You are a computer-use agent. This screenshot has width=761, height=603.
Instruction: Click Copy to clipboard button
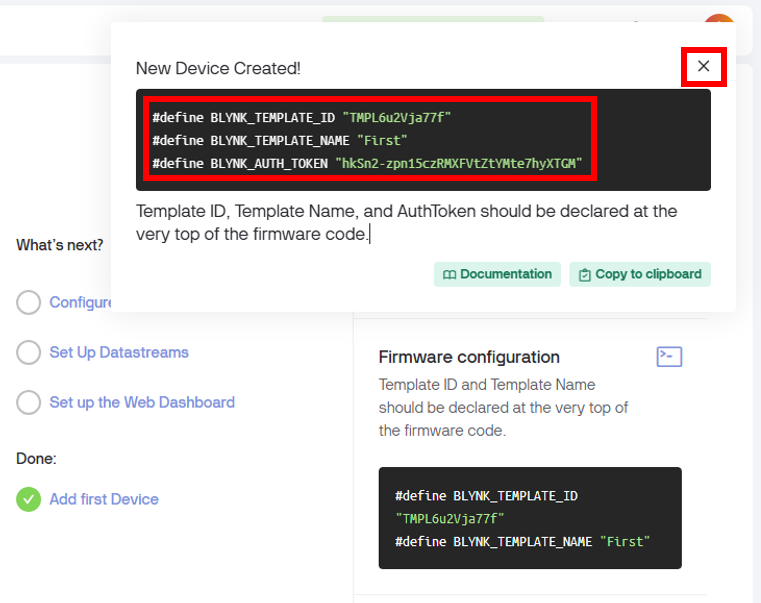tap(640, 274)
